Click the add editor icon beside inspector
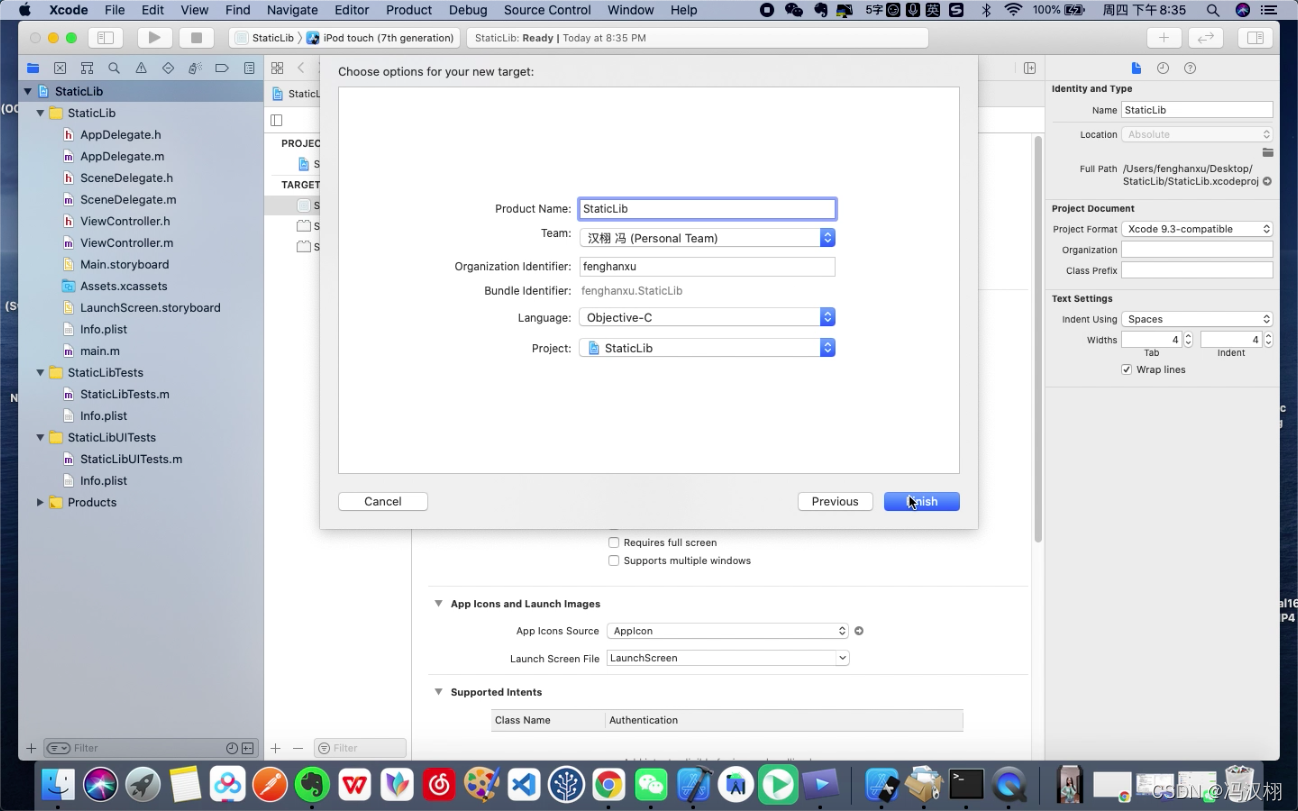 pos(1029,68)
